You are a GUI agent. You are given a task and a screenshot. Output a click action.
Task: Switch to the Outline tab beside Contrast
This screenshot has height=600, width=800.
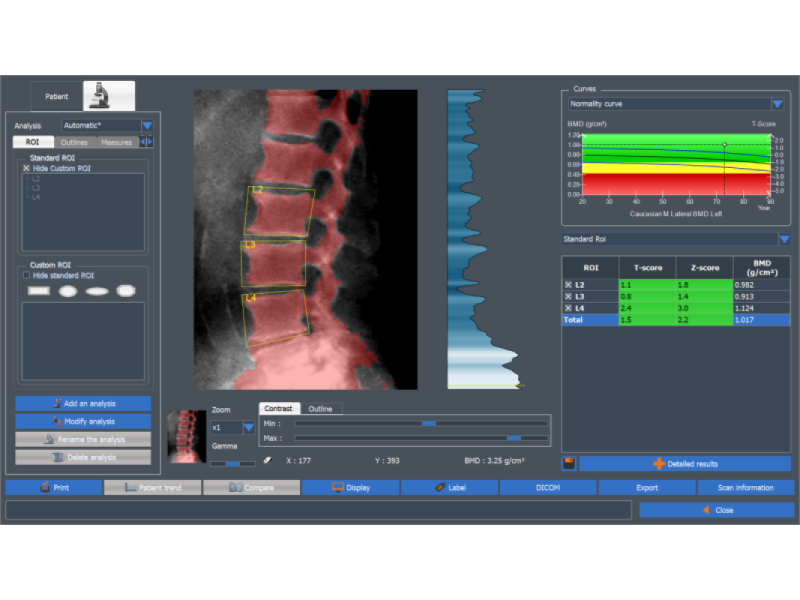[x=320, y=409]
